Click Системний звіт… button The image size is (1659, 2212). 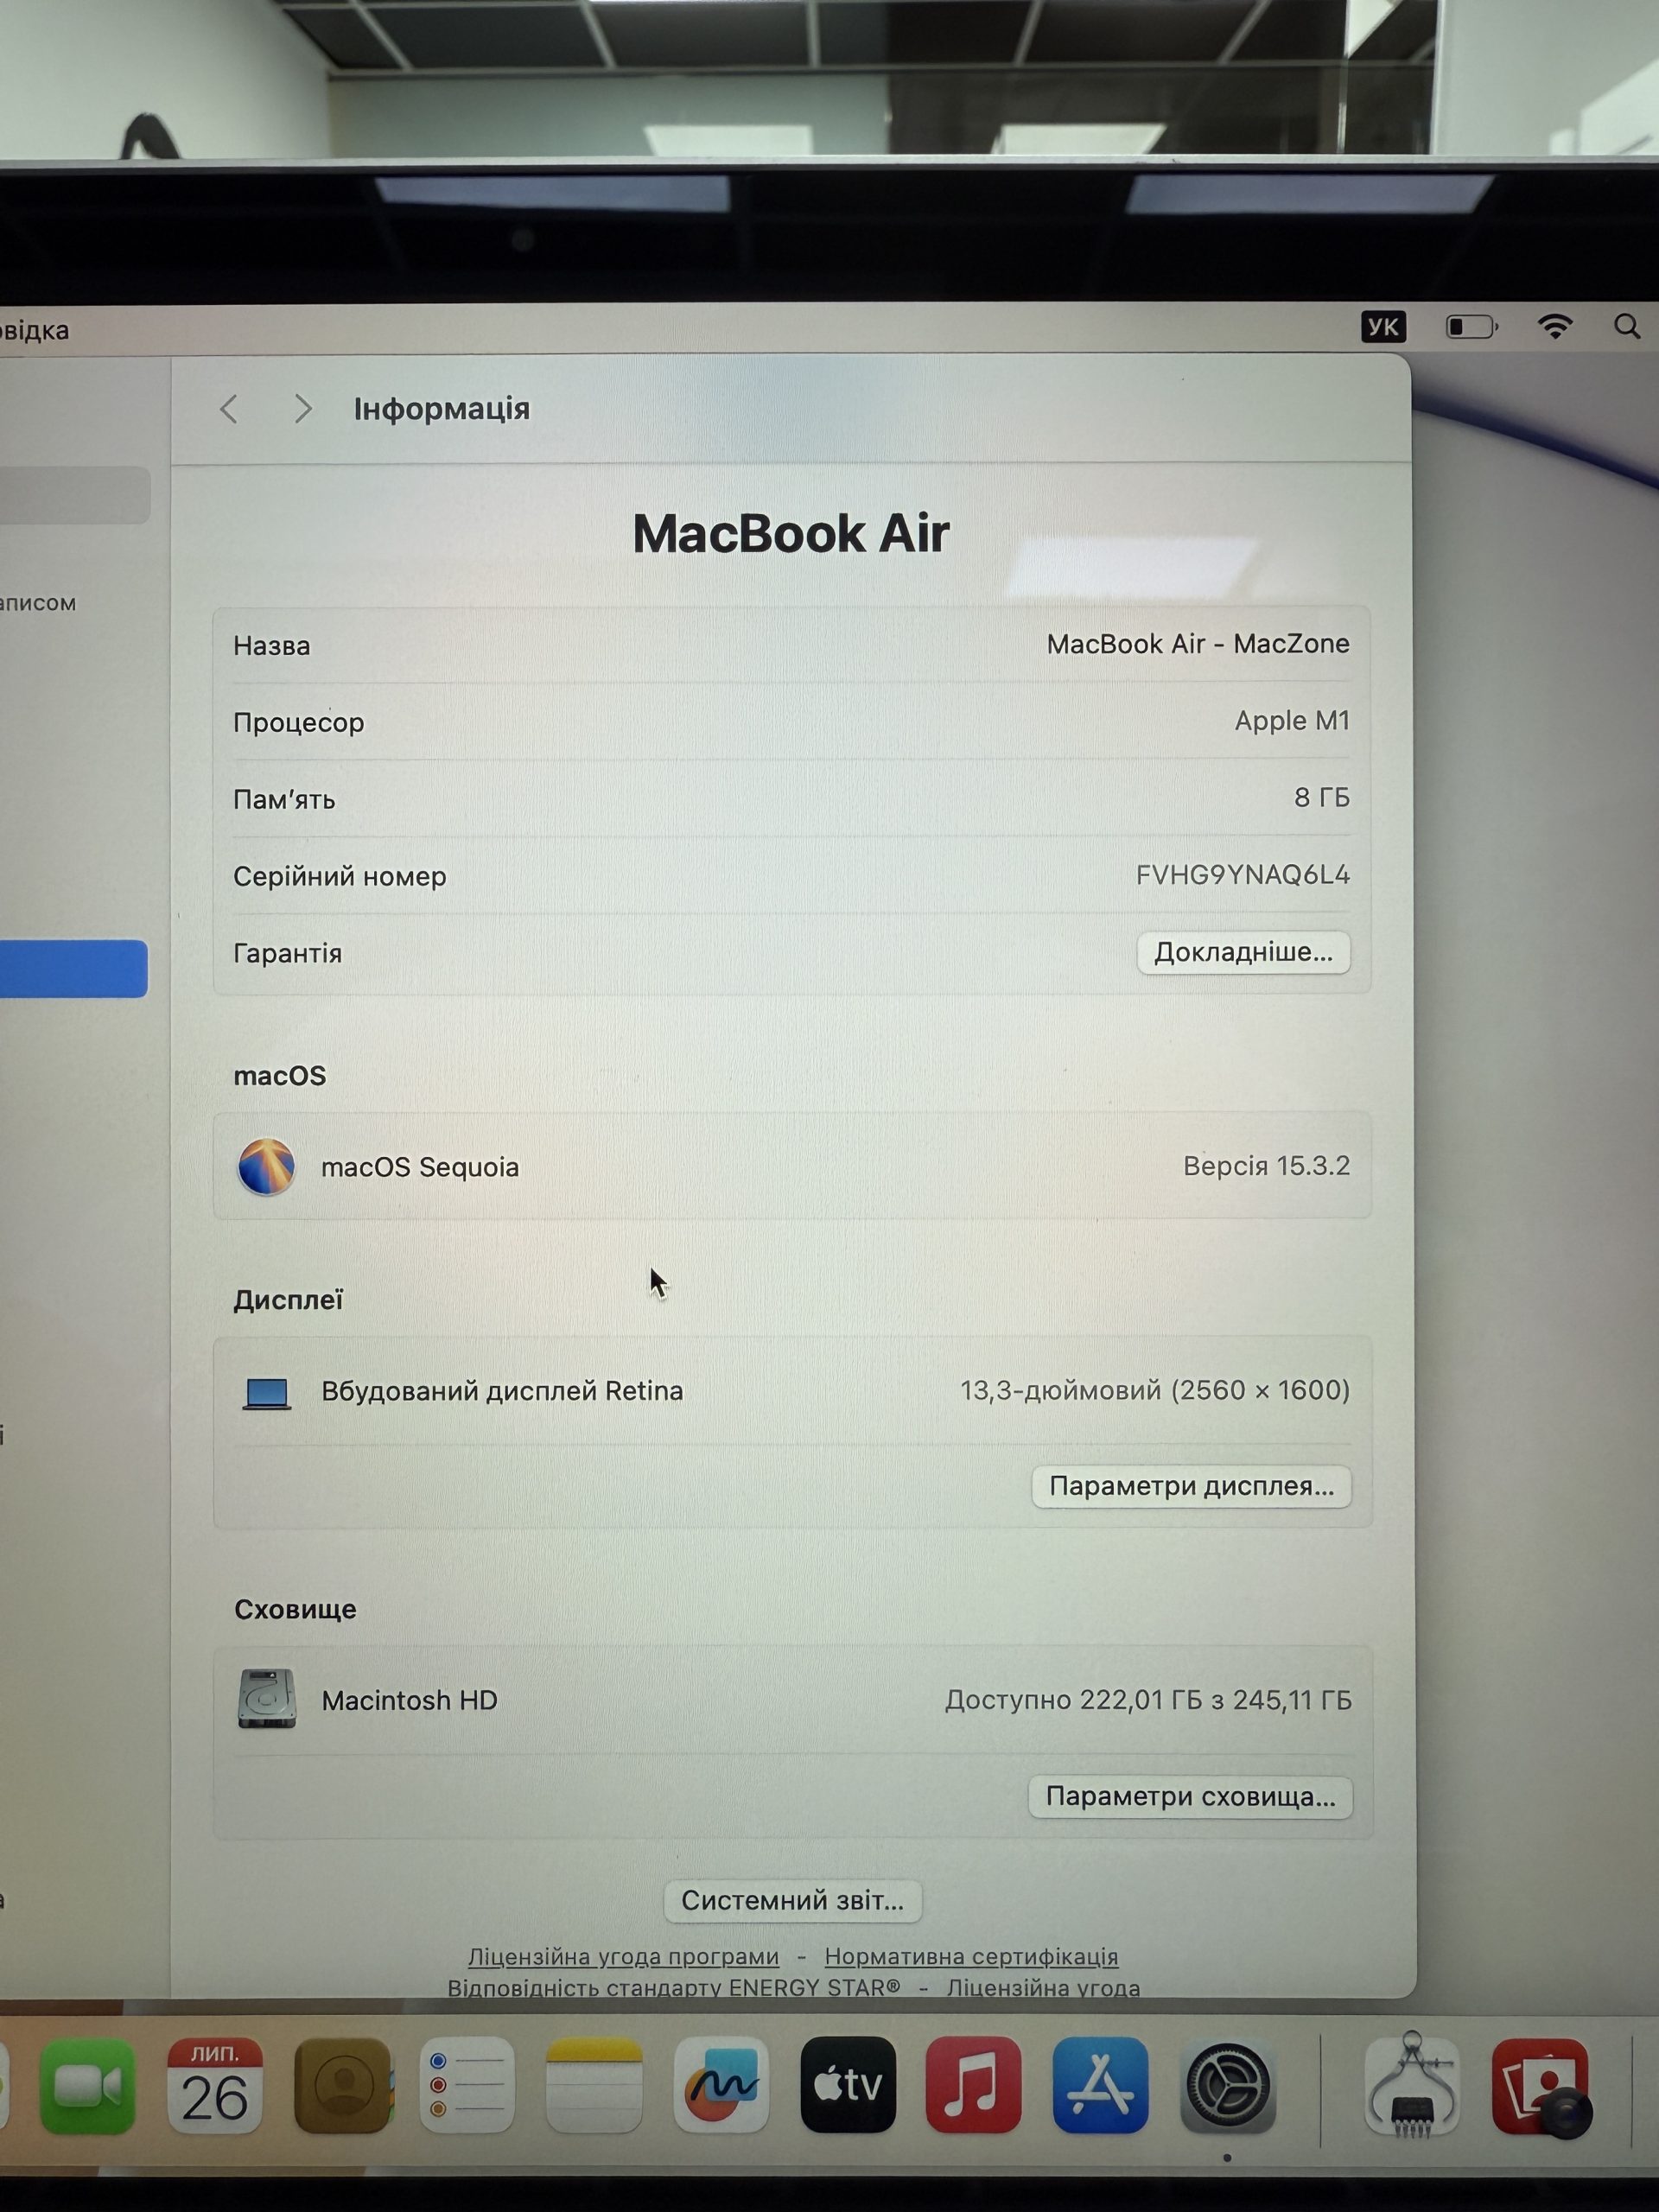point(792,1900)
